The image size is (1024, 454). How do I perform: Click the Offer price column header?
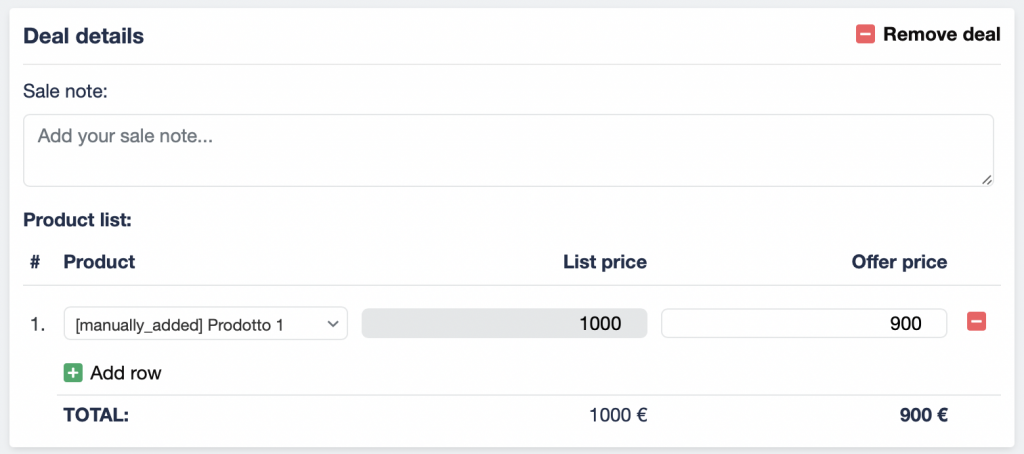point(899,262)
